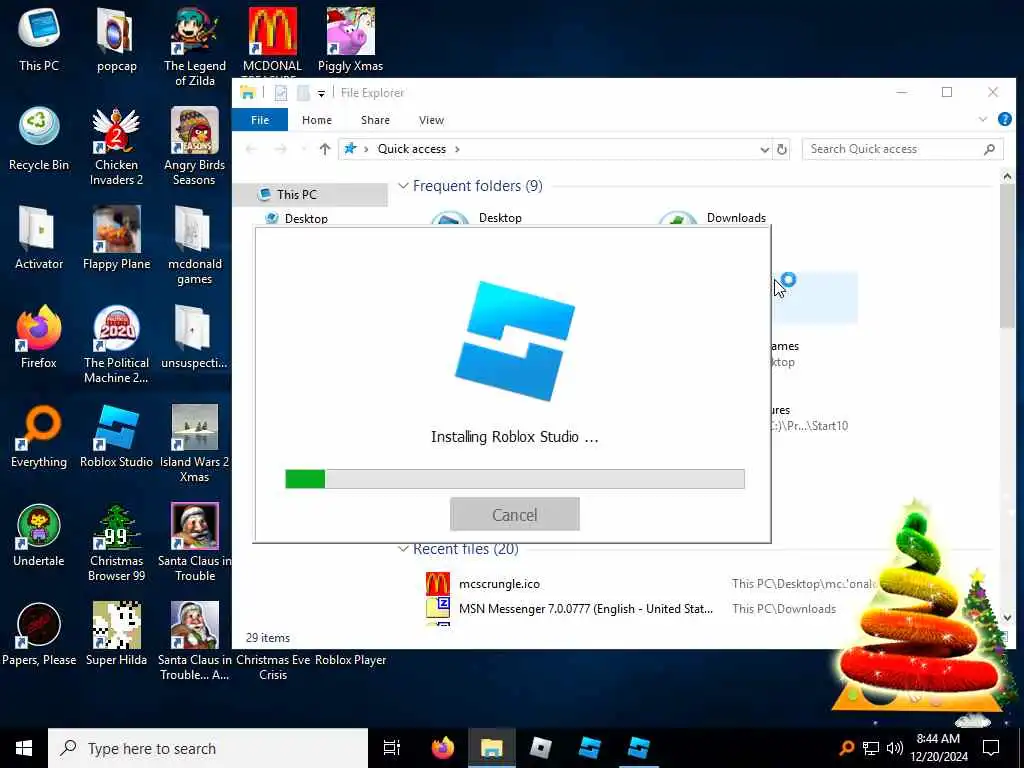Open mcdonald games folder
The width and height of the screenshot is (1024, 768).
[x=195, y=245]
